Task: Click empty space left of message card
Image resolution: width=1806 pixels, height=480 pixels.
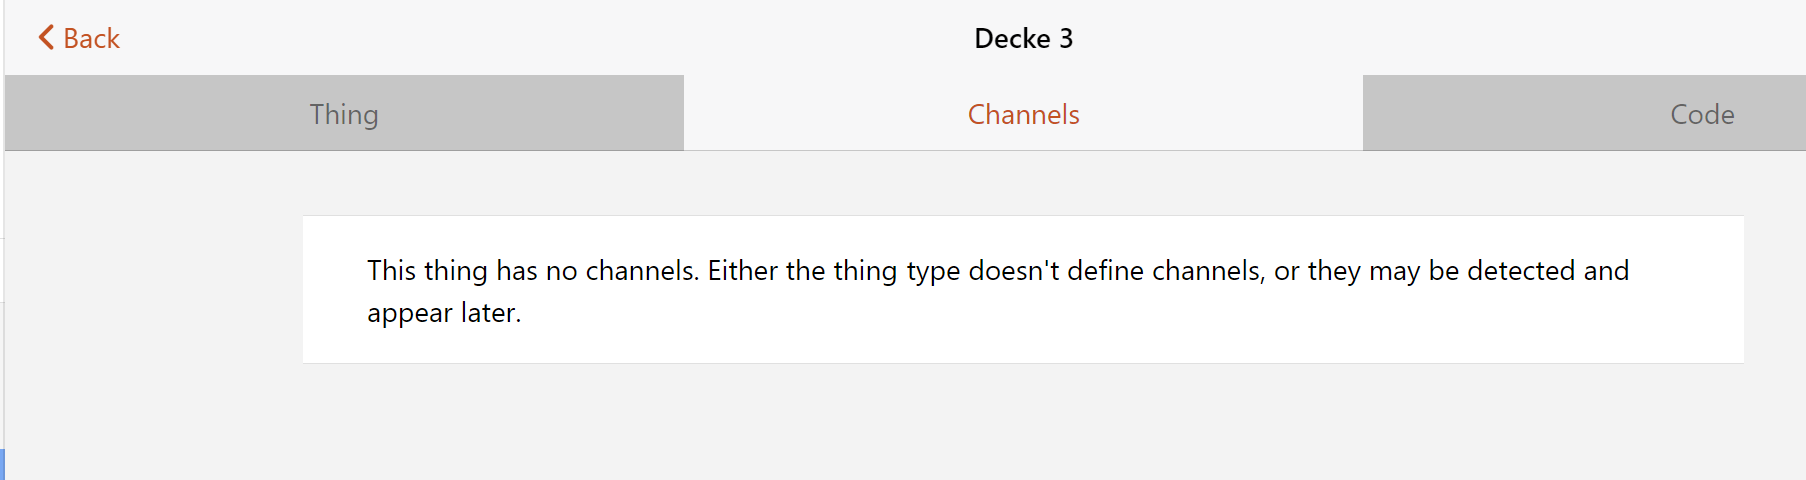Action: [150, 290]
